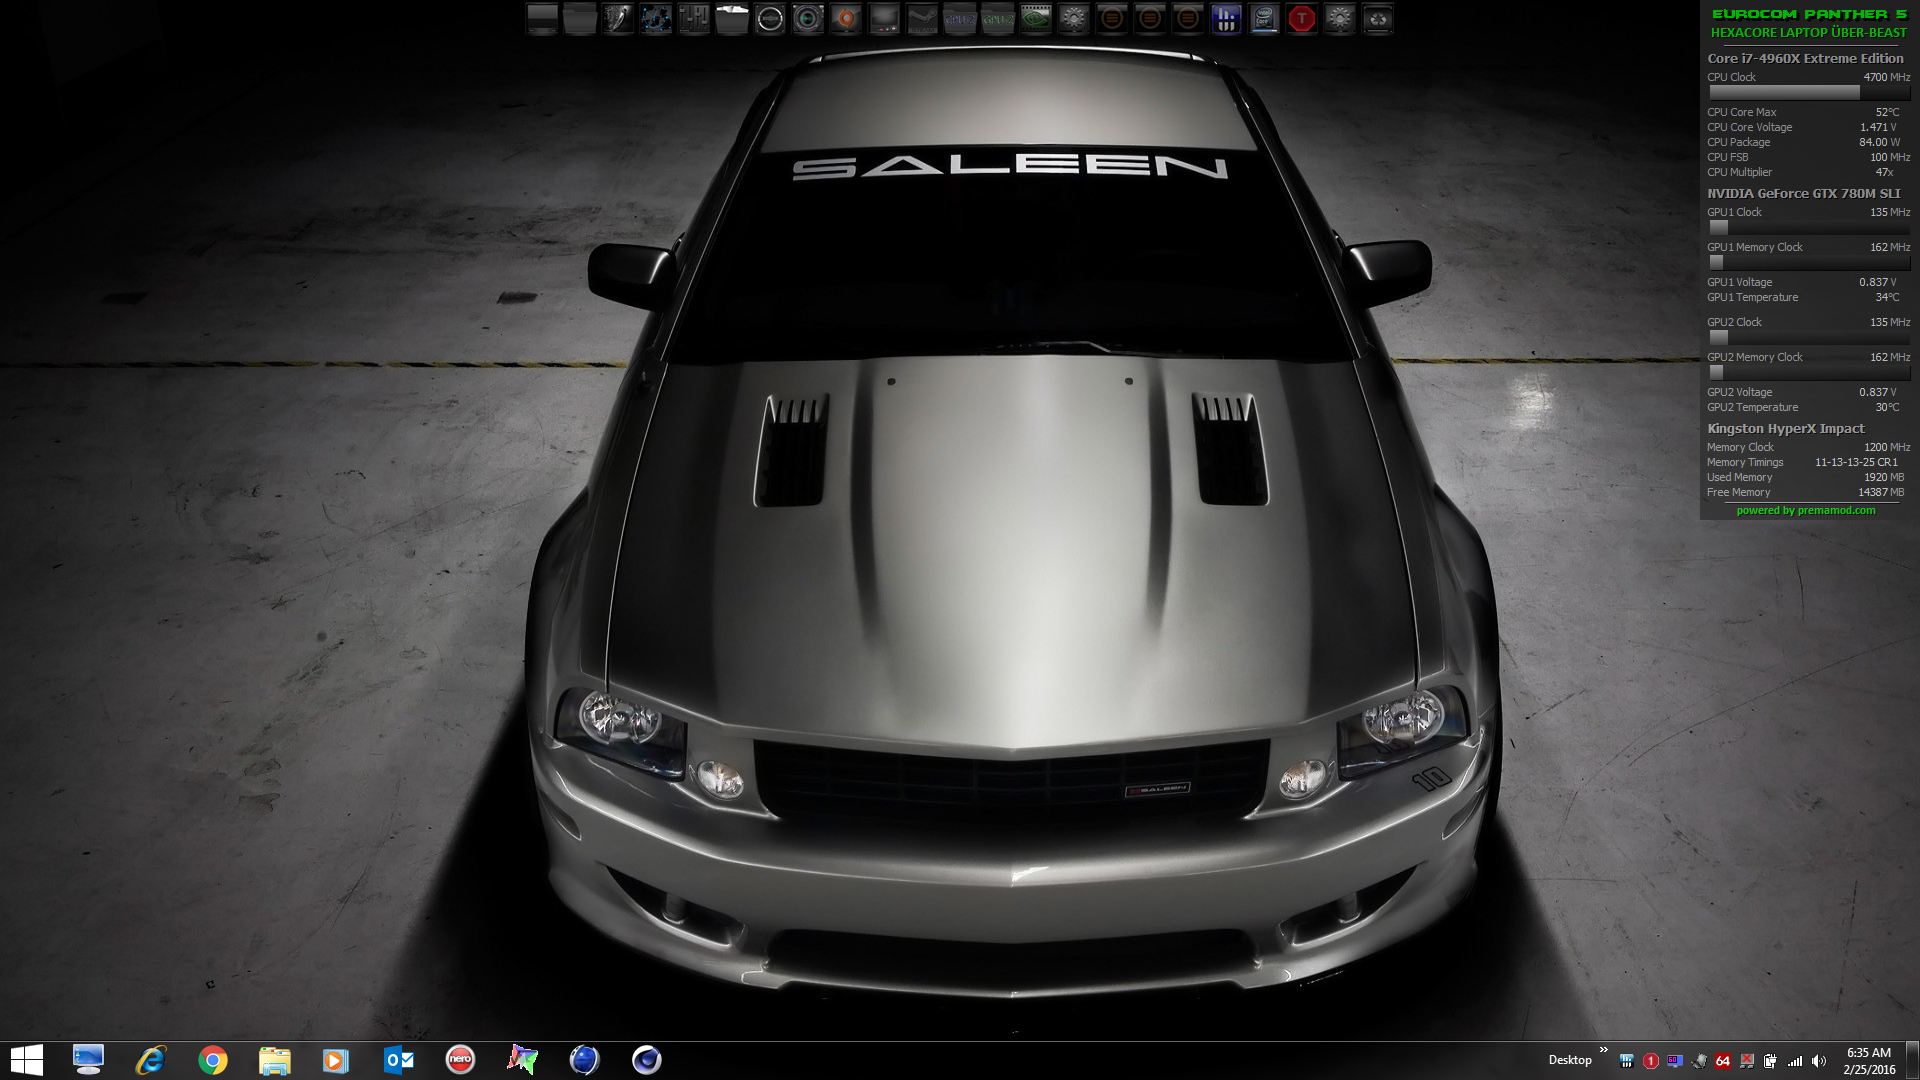Viewport: 1920px width, 1080px height.
Task: Open the Recycle Bin dock icon
Action: (x=1378, y=19)
